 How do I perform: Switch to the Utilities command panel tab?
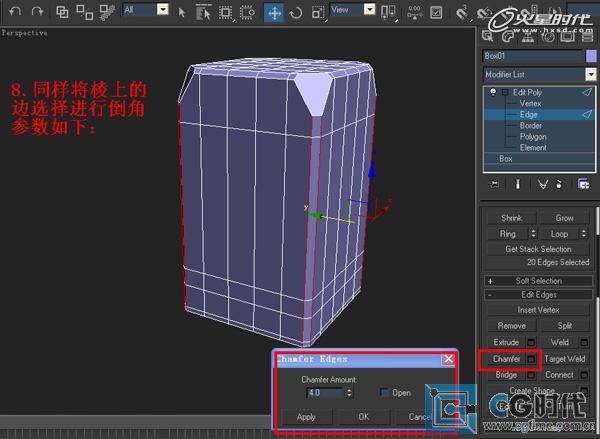click(587, 37)
